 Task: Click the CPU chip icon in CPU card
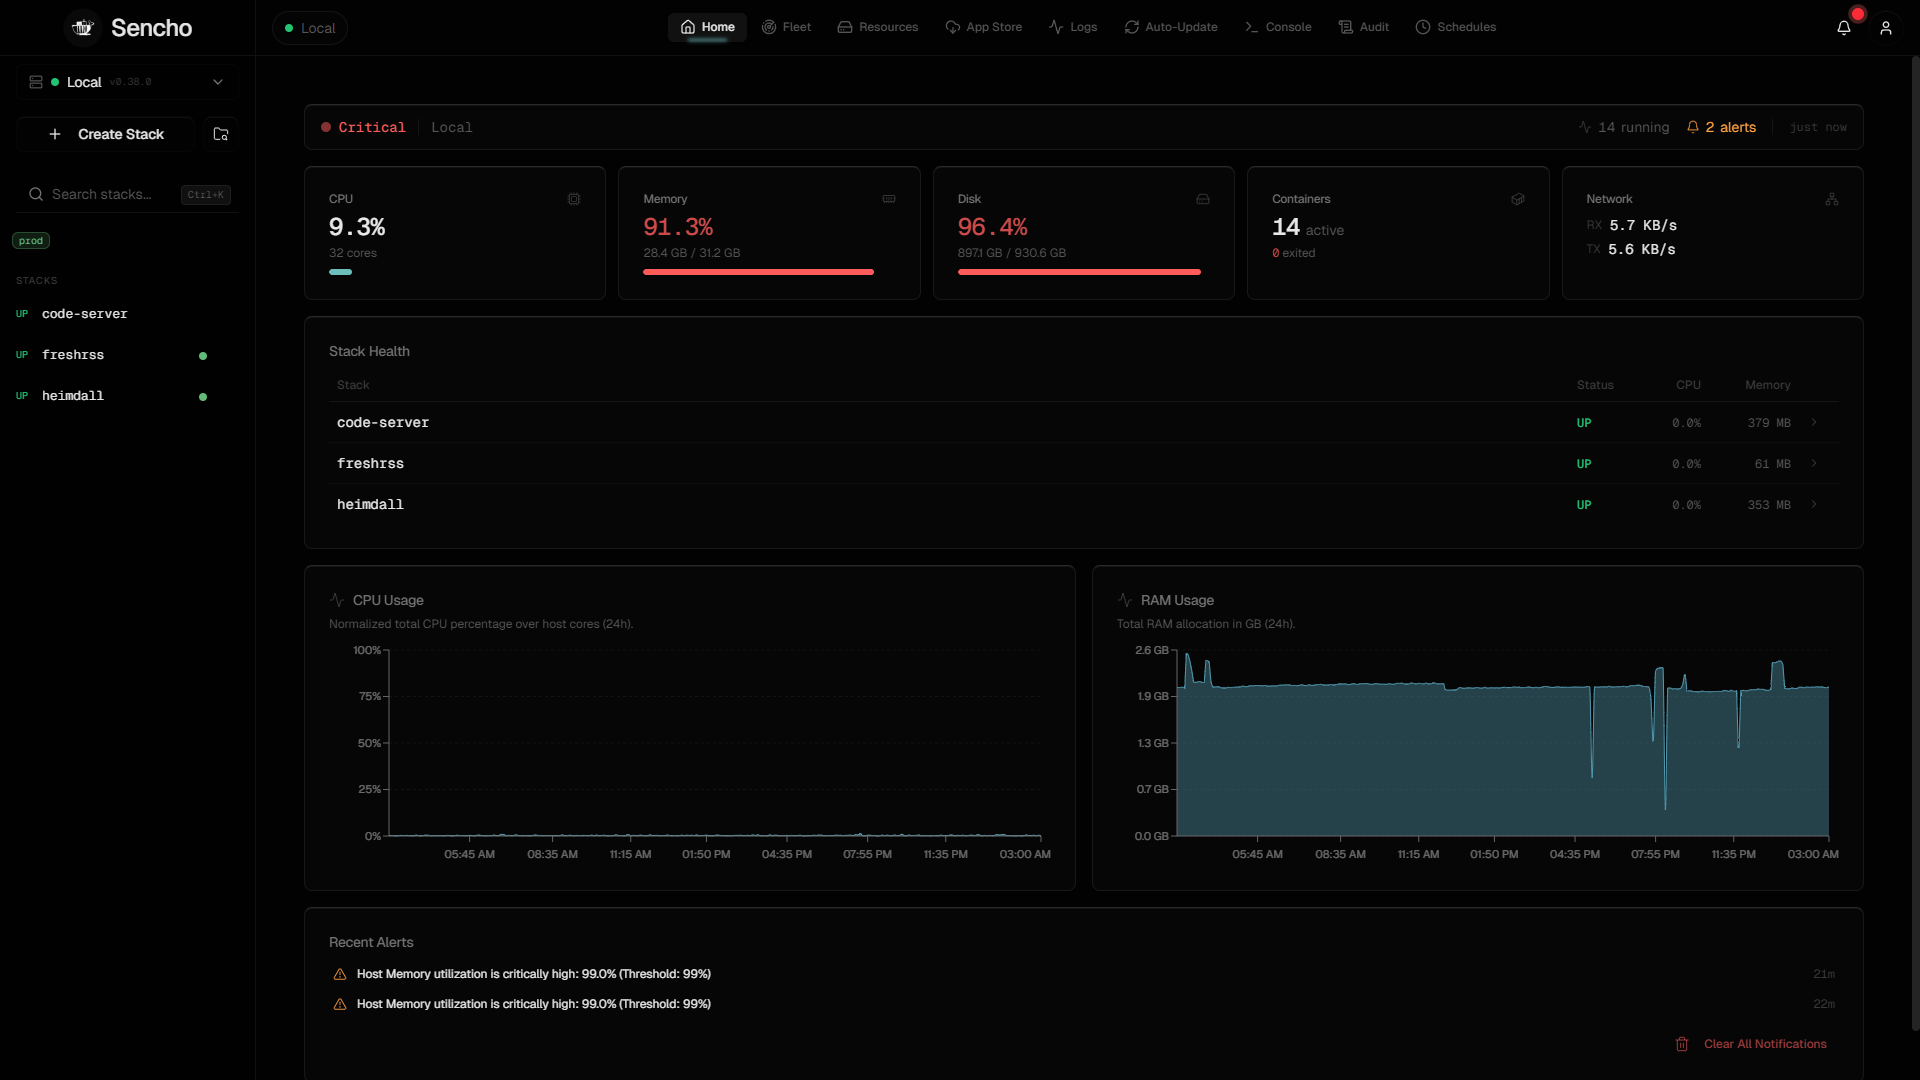tap(574, 199)
